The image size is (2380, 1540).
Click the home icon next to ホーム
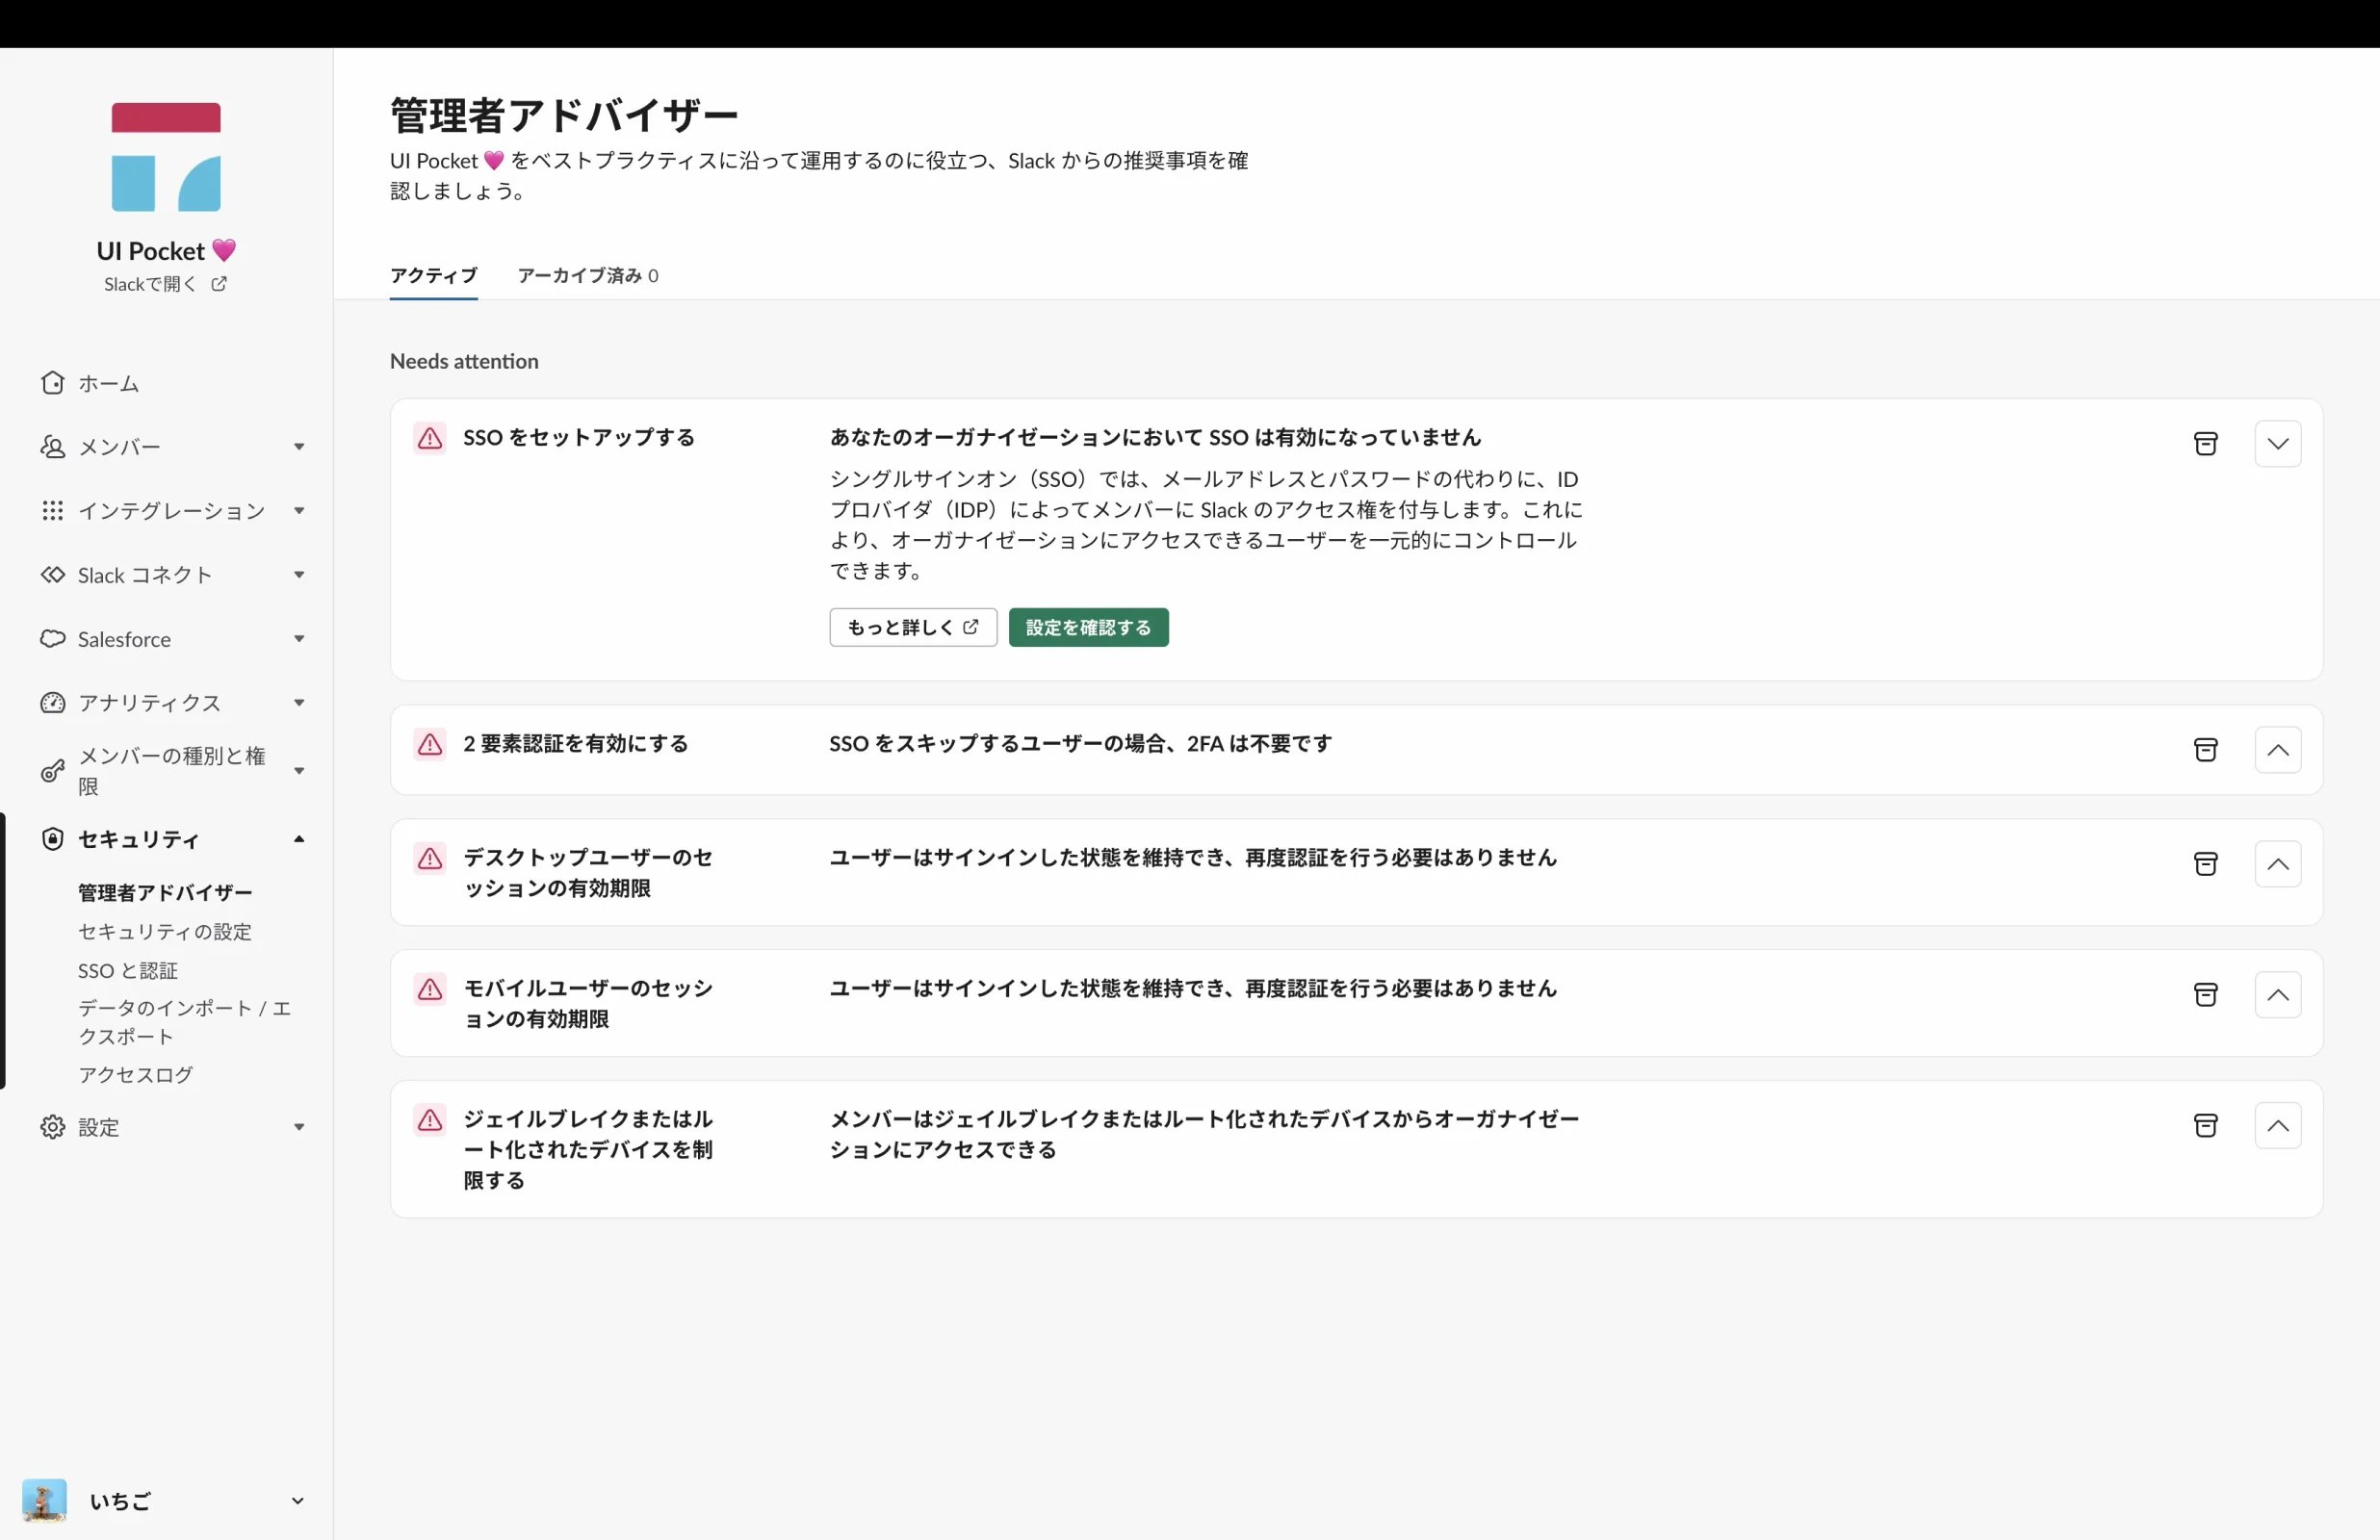pyautogui.click(x=53, y=383)
